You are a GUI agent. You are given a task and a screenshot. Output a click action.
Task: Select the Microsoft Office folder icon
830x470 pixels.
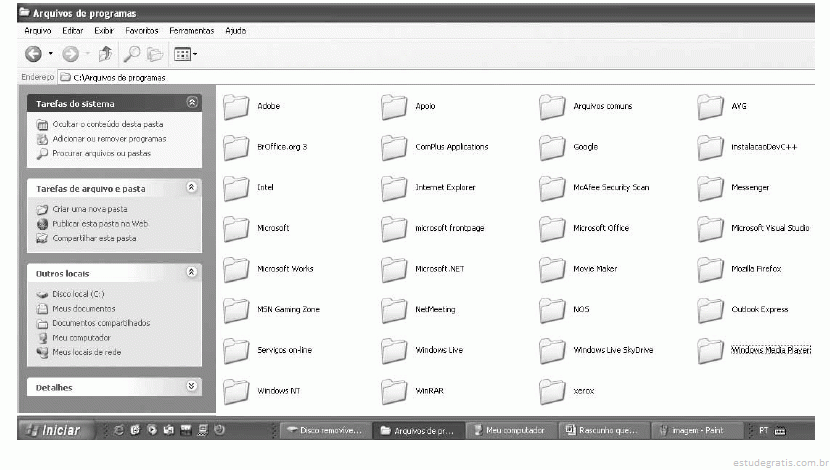point(552,229)
